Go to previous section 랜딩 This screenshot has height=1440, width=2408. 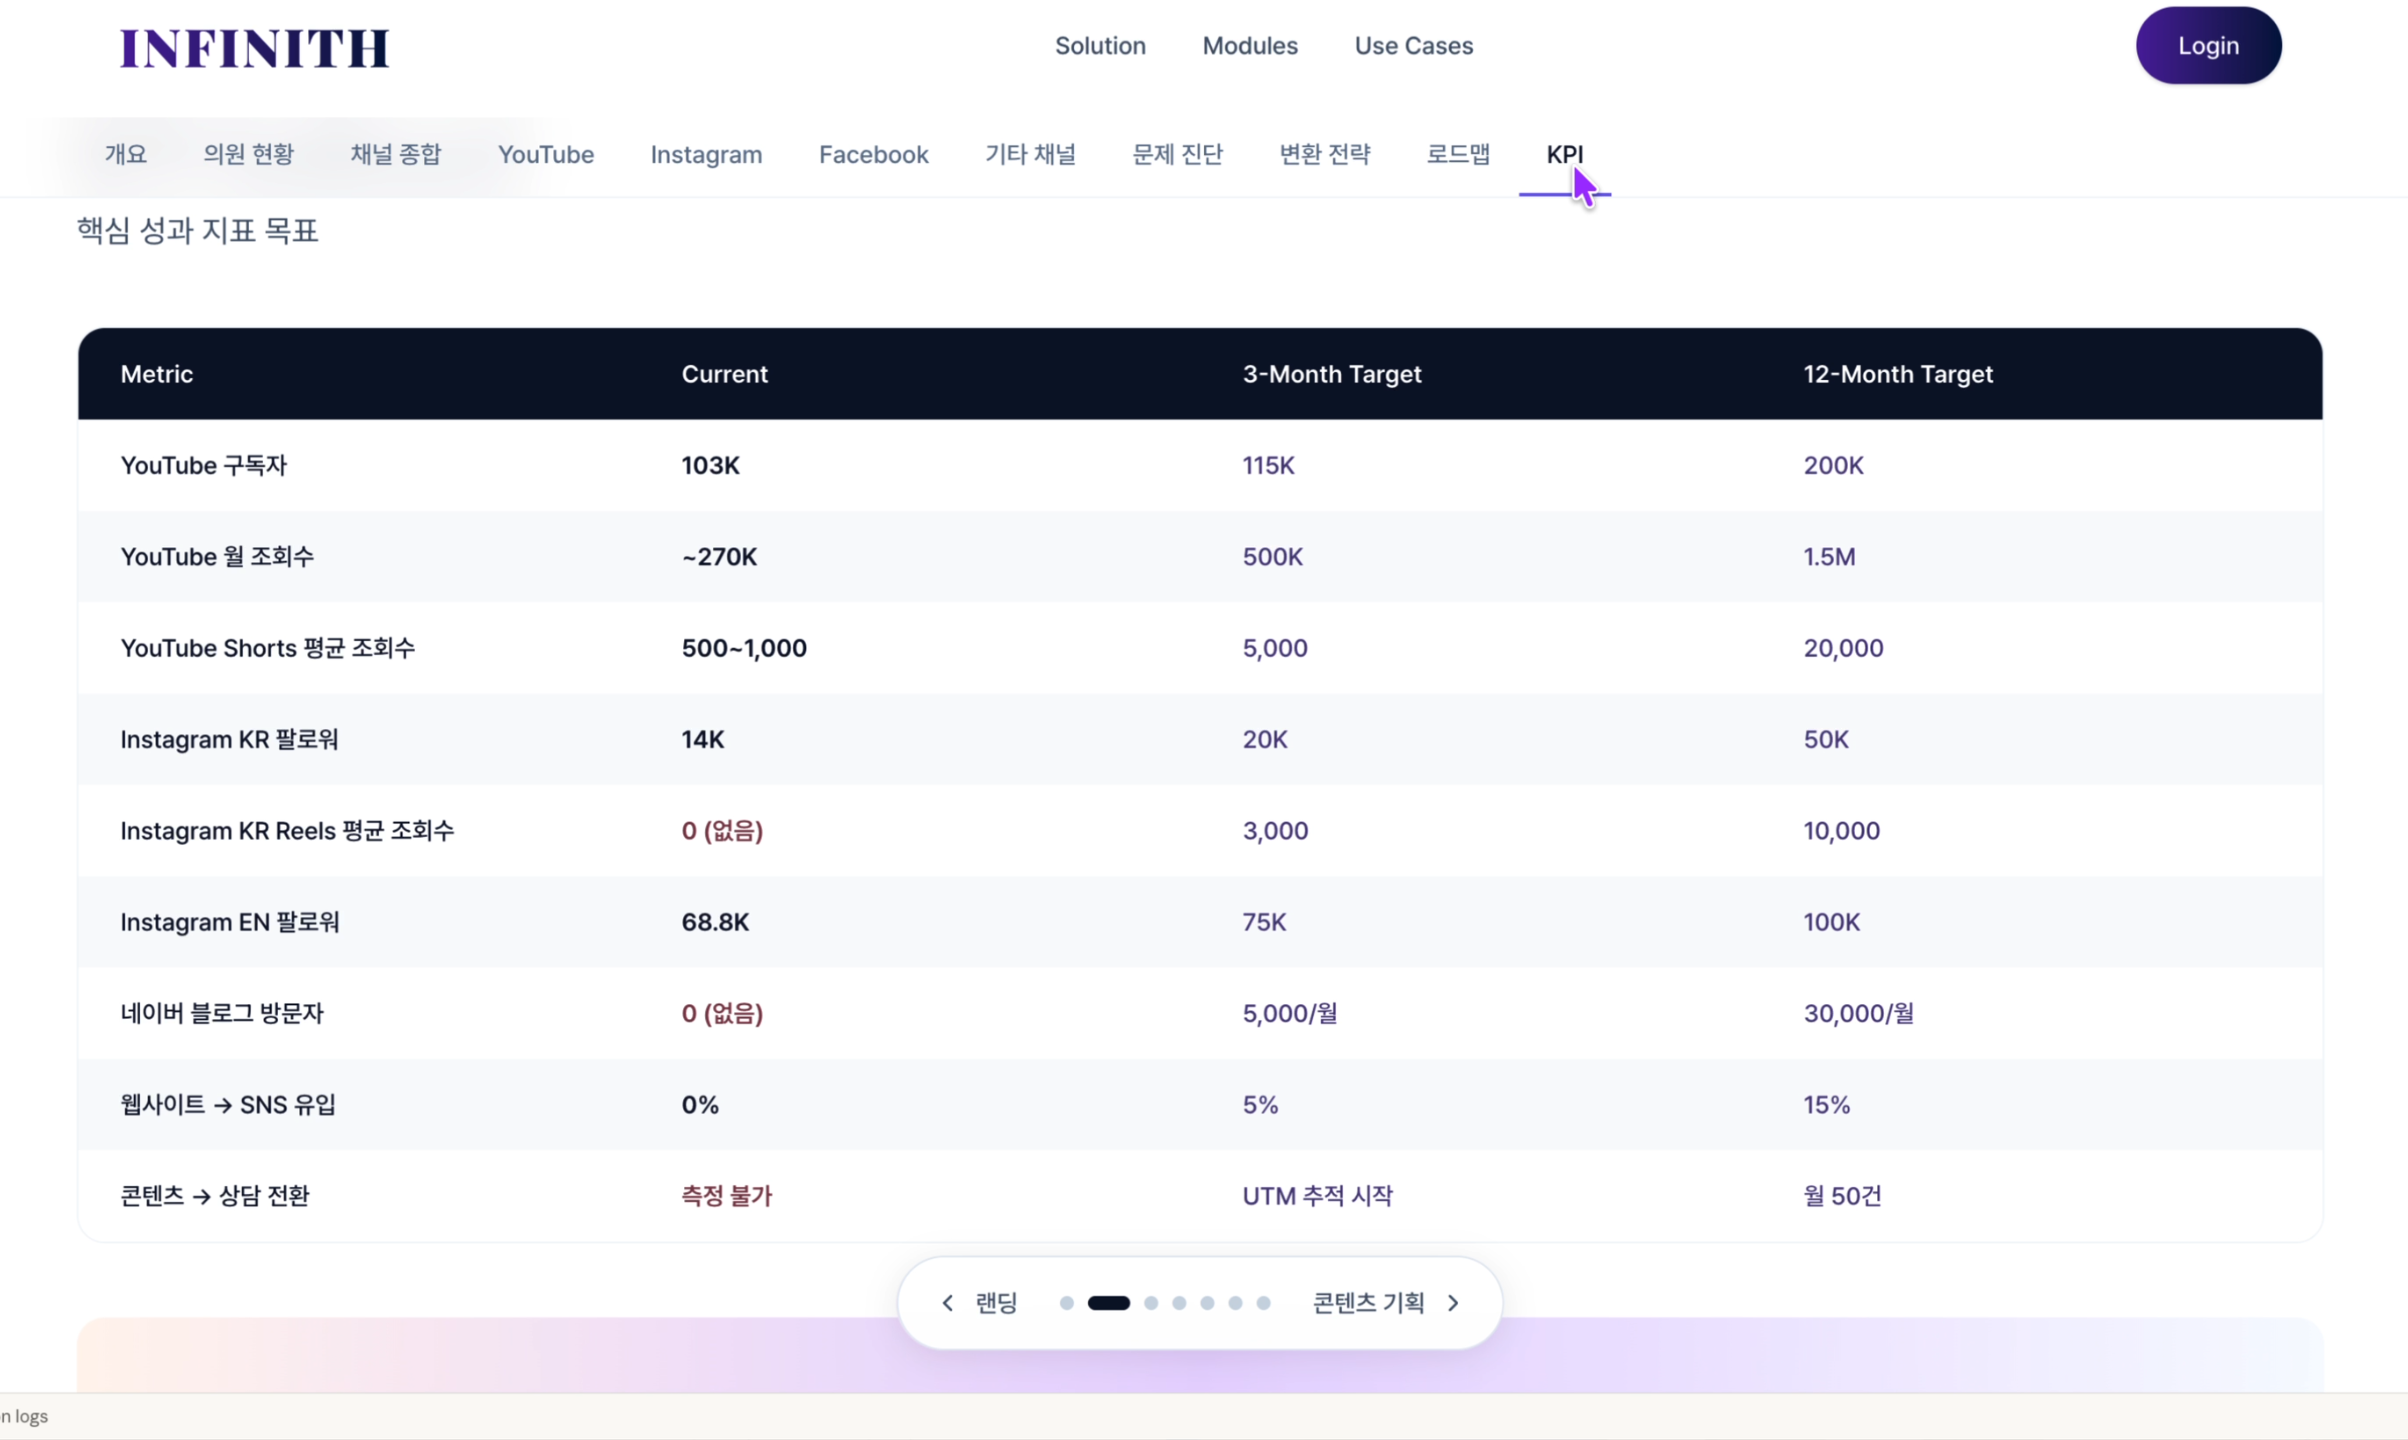coord(995,1302)
